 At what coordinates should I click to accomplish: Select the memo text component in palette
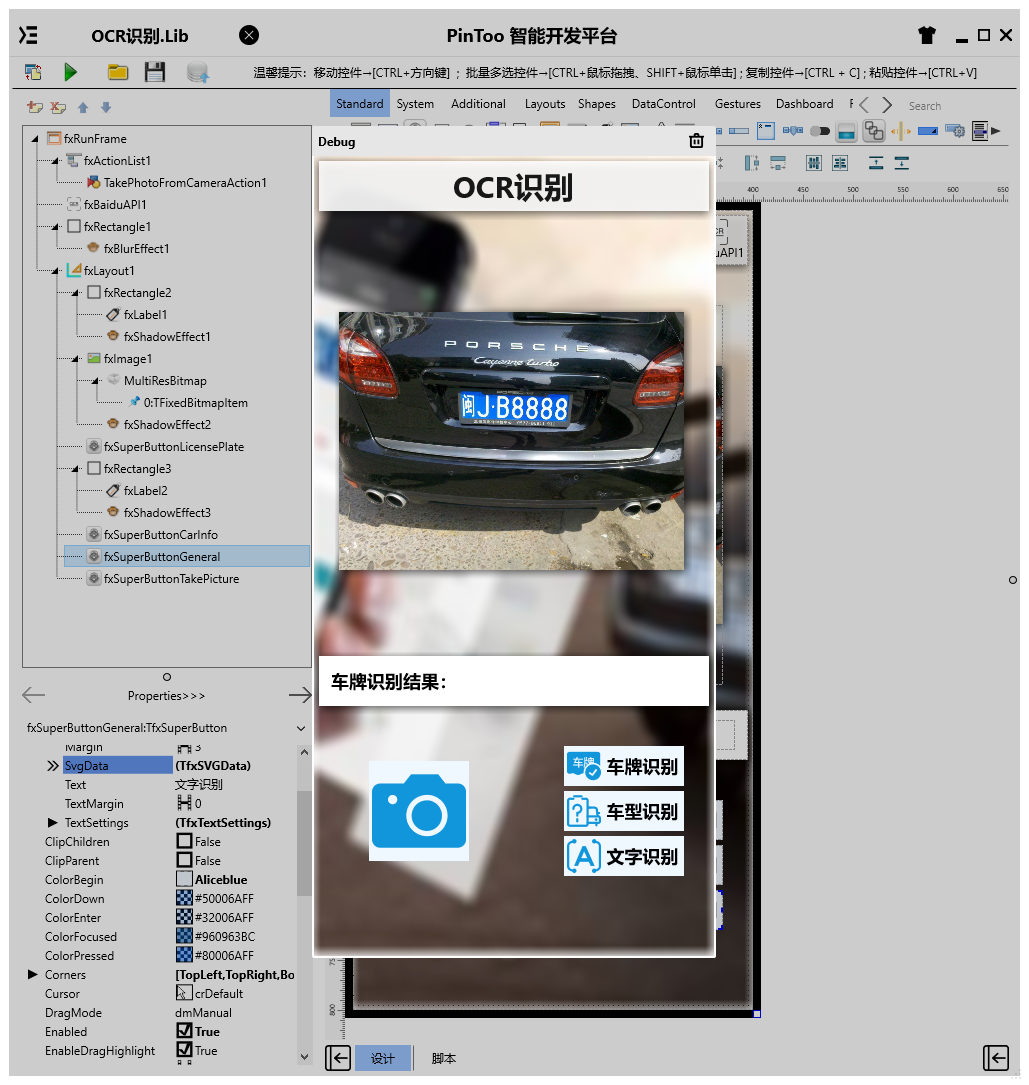[979, 131]
